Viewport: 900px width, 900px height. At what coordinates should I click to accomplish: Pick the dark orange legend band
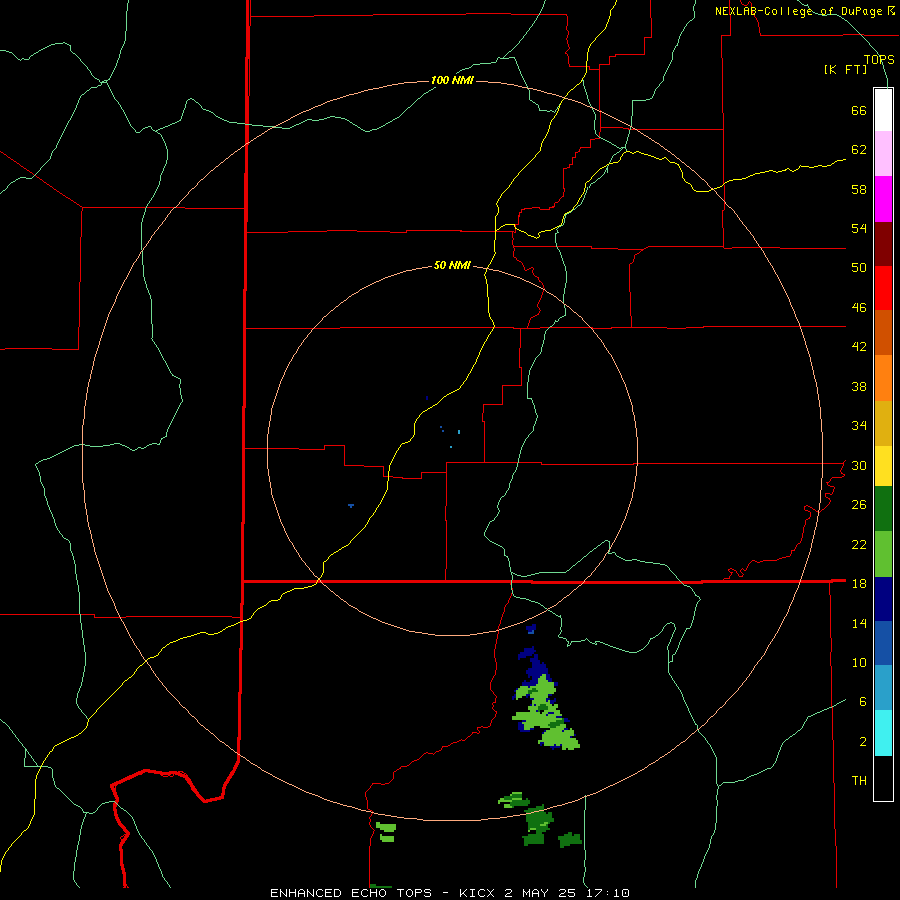tap(883, 332)
